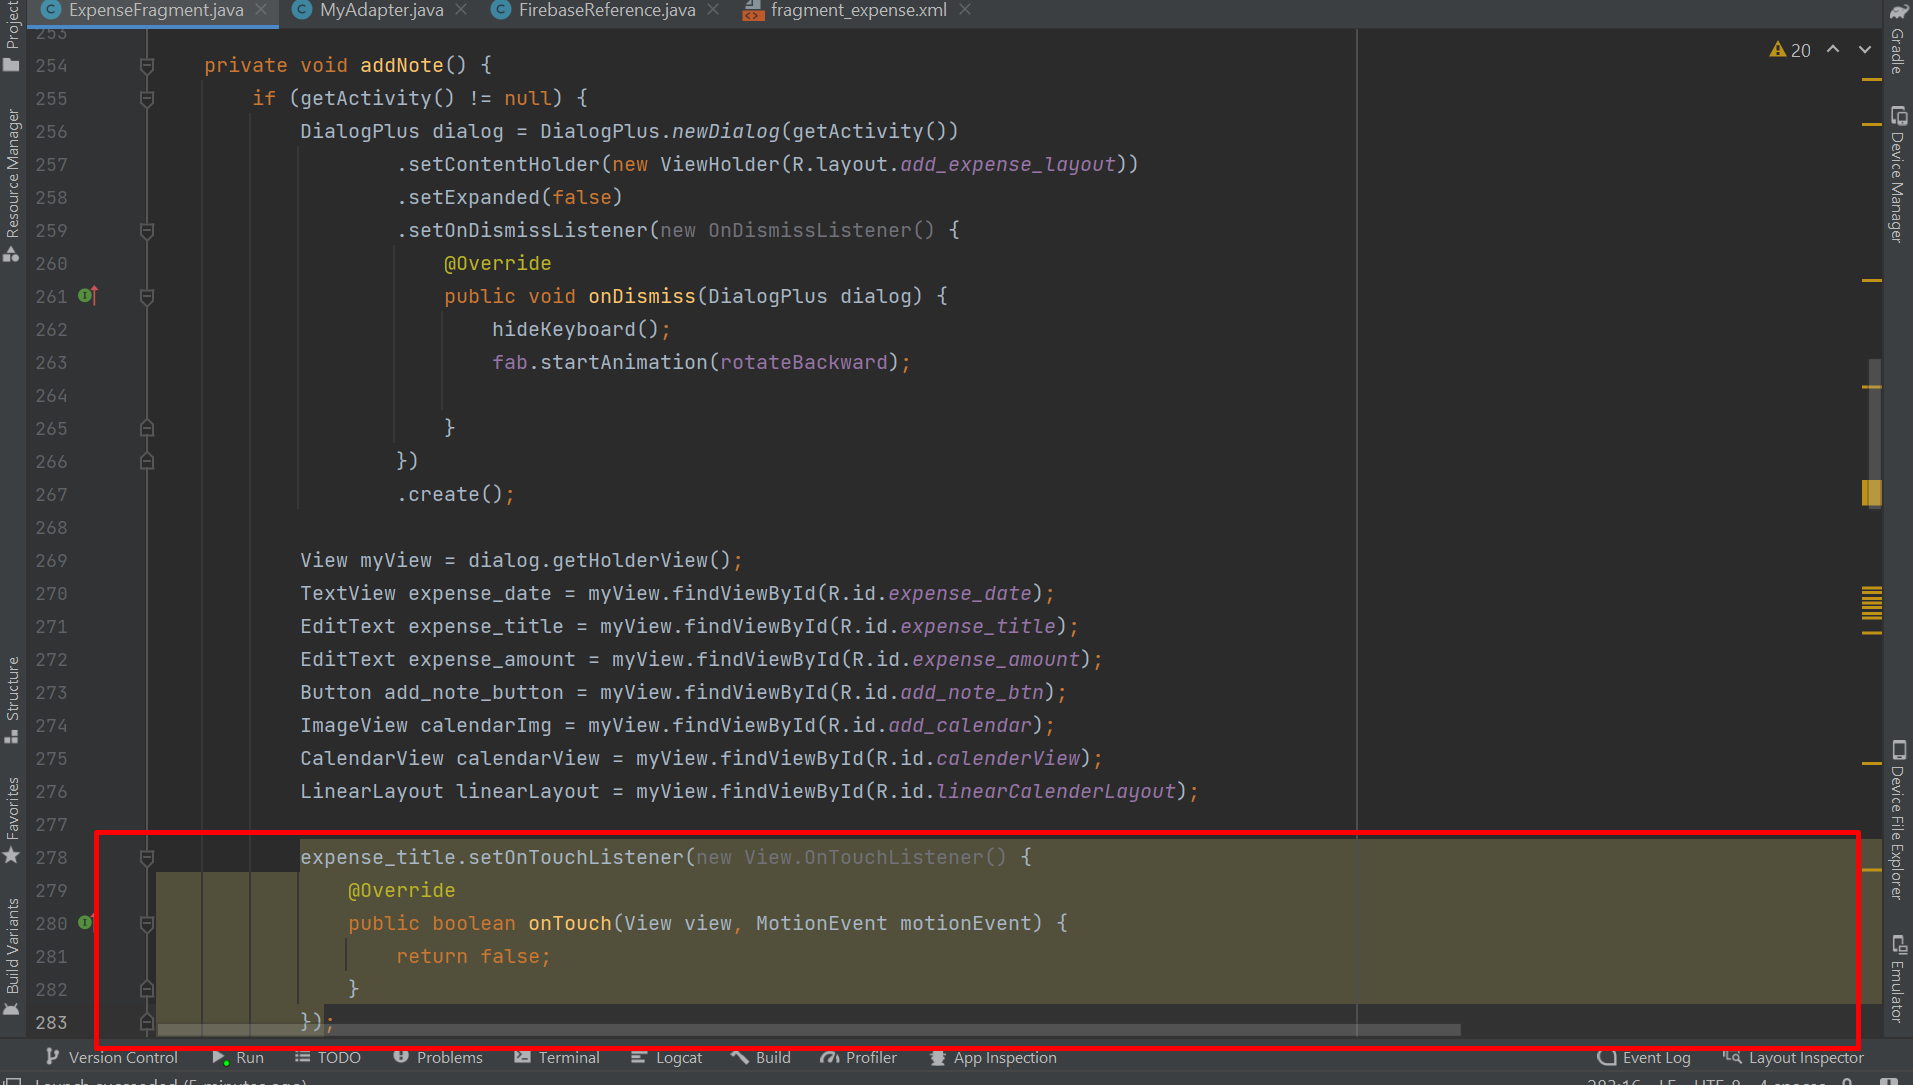The height and width of the screenshot is (1085, 1913).
Task: Open the Gradle tool window
Action: click(x=1897, y=40)
